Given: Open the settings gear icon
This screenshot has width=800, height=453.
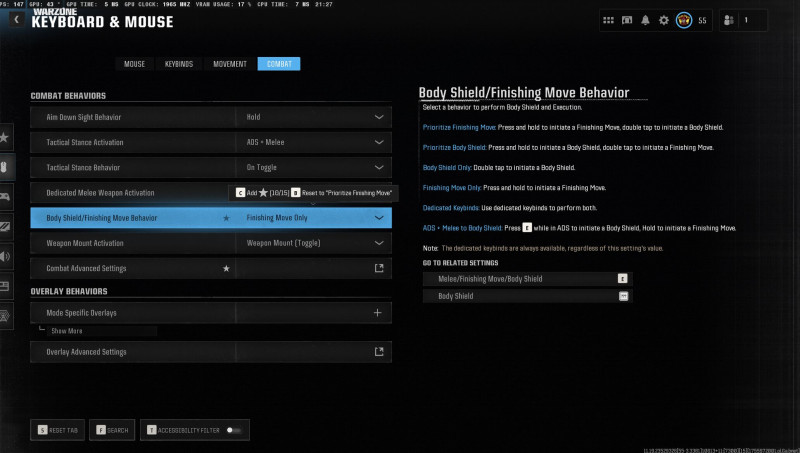Looking at the screenshot, I should [x=663, y=20].
